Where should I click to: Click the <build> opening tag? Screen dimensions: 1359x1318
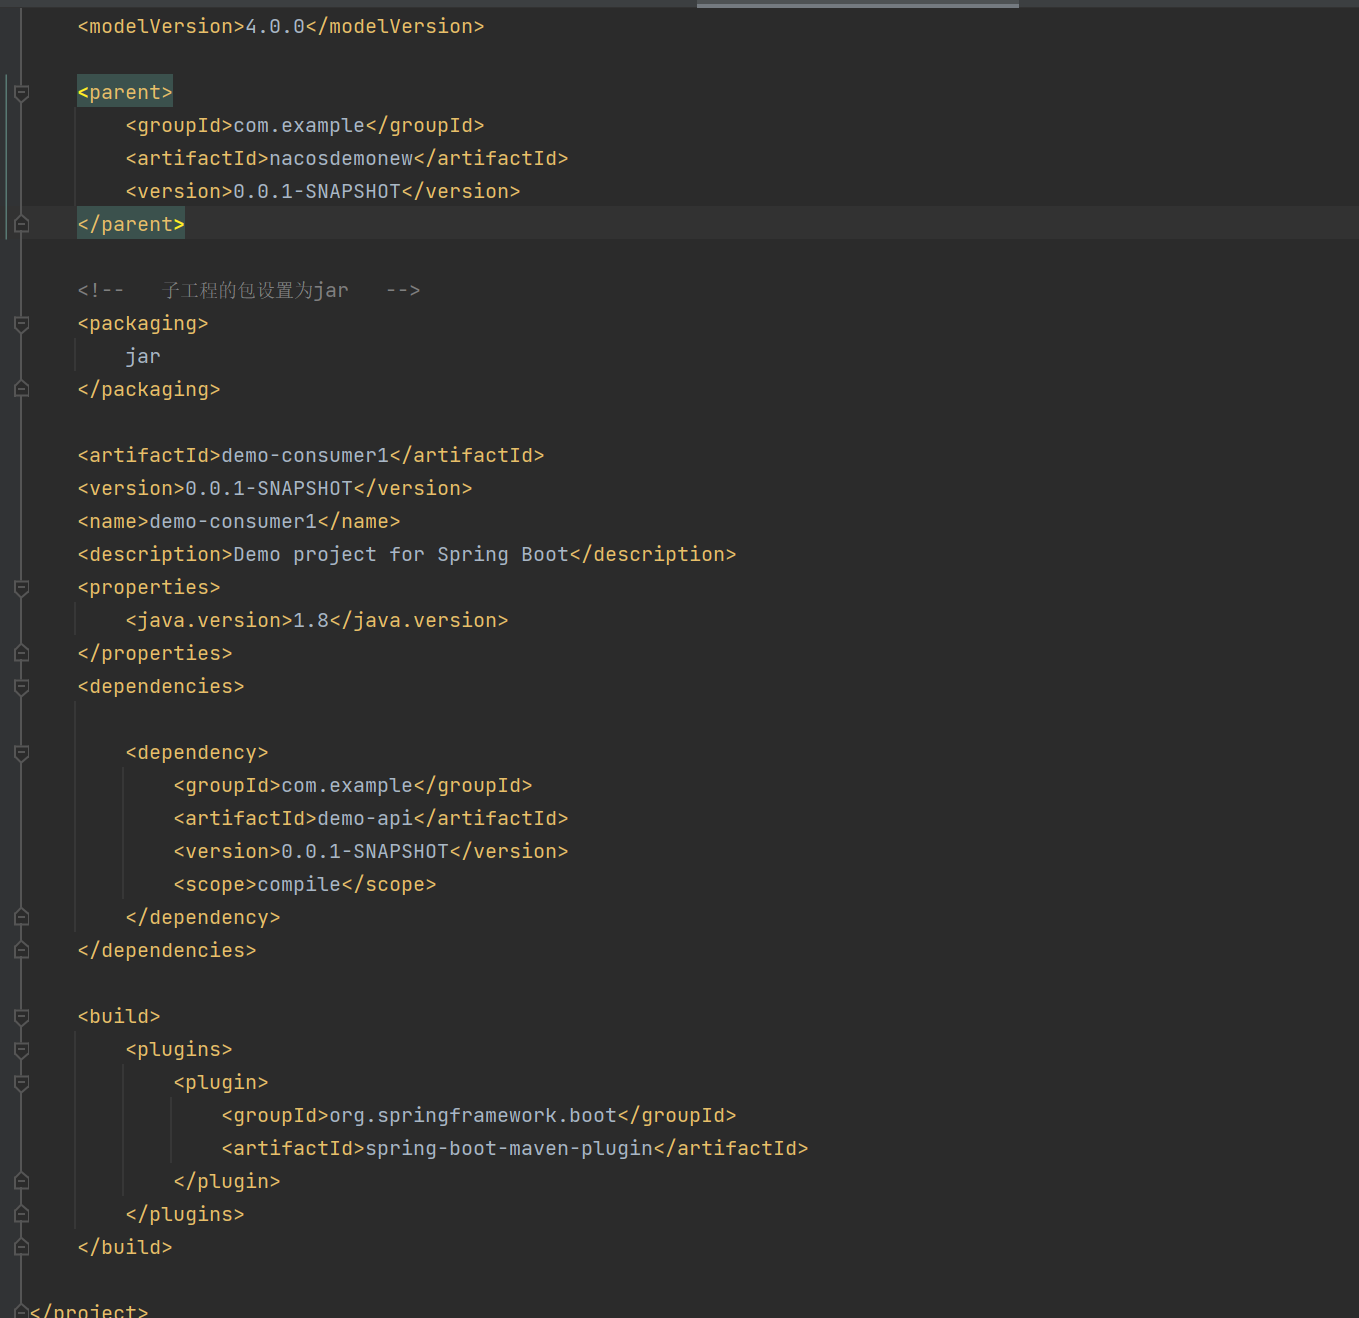point(119,1017)
